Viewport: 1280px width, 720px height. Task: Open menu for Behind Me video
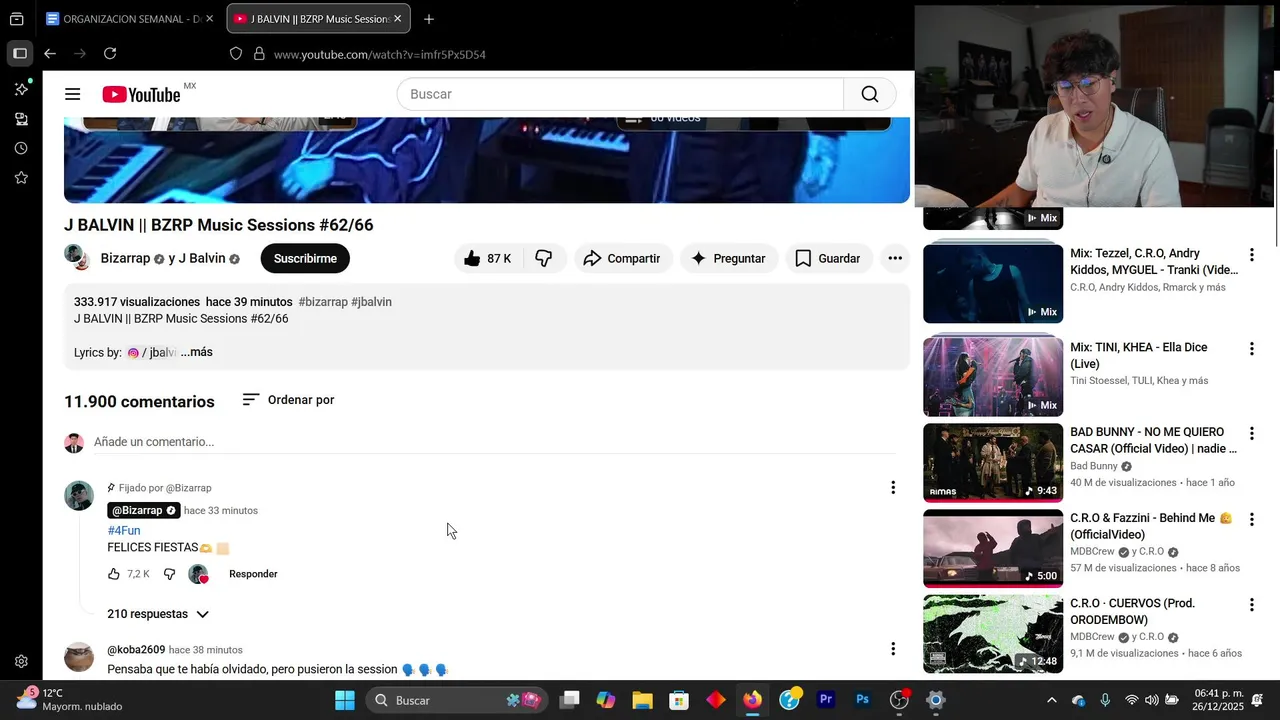point(1251,520)
